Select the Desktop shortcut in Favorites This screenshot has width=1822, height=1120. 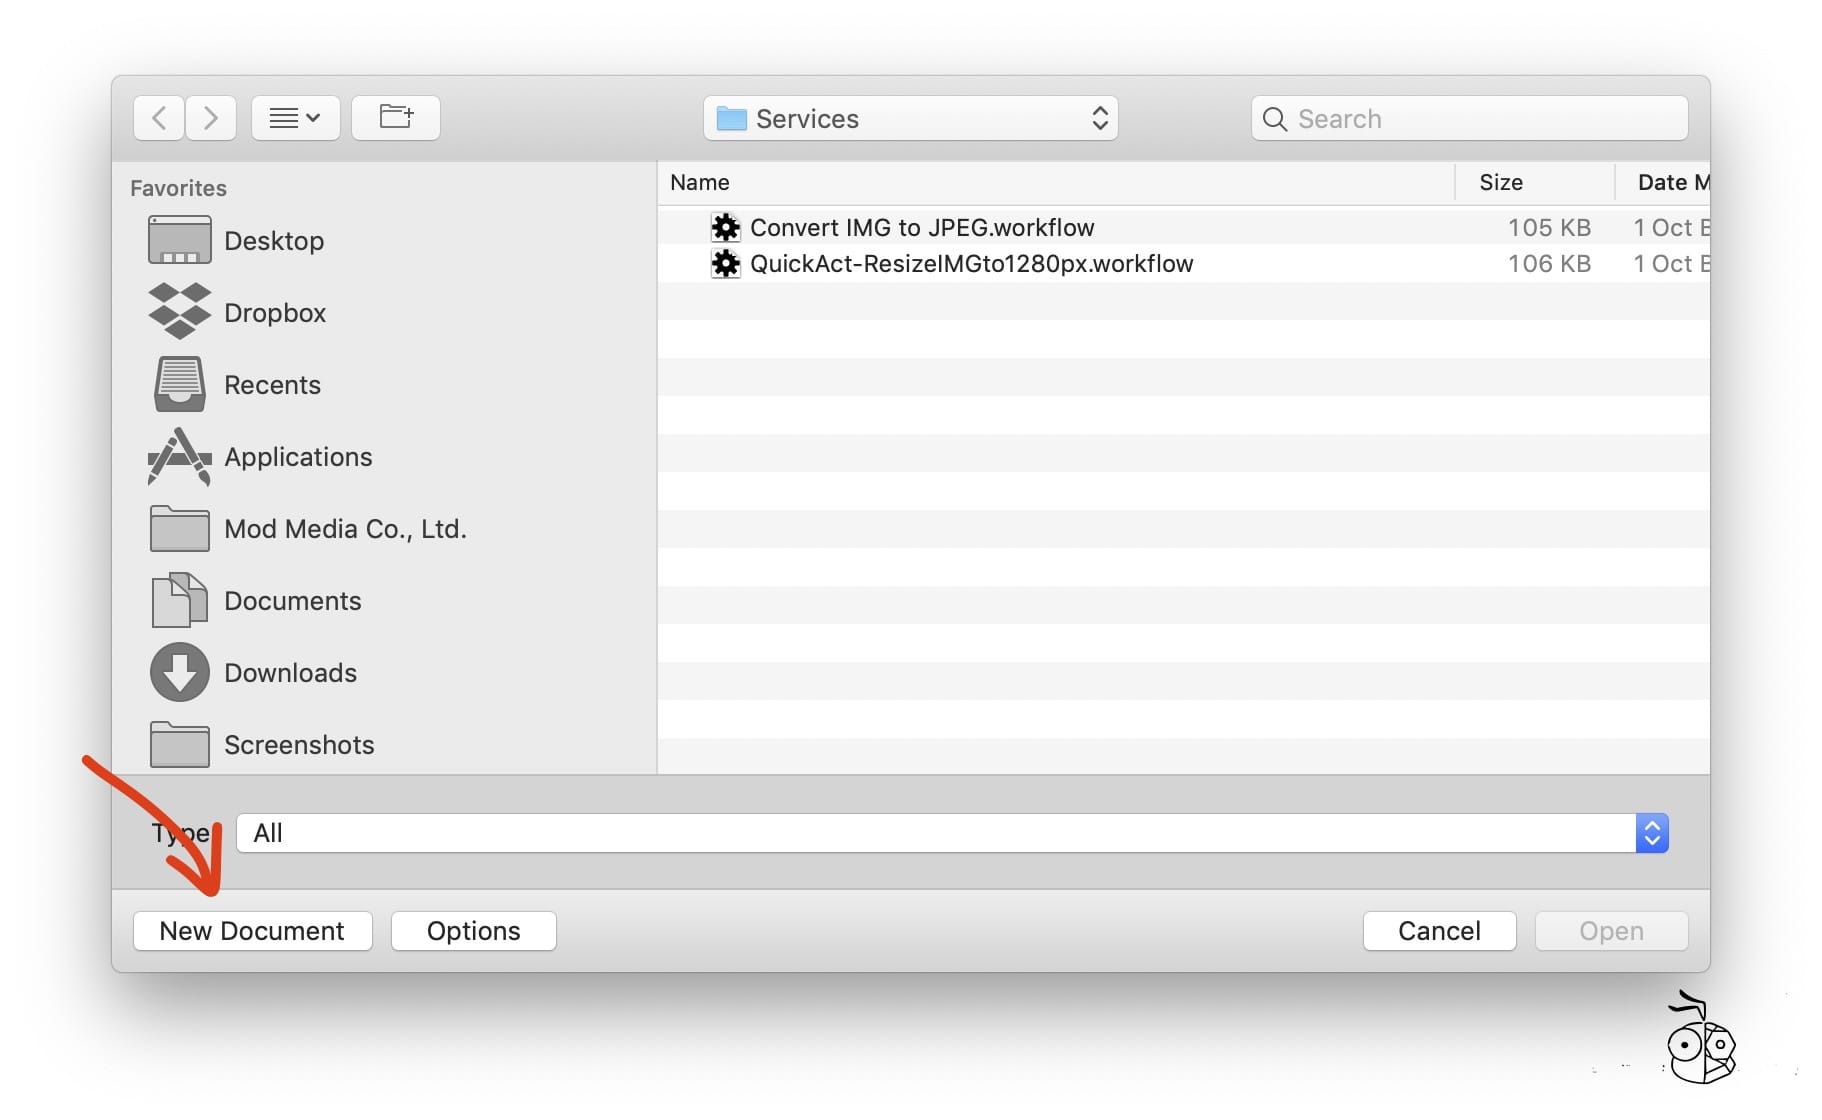point(274,240)
